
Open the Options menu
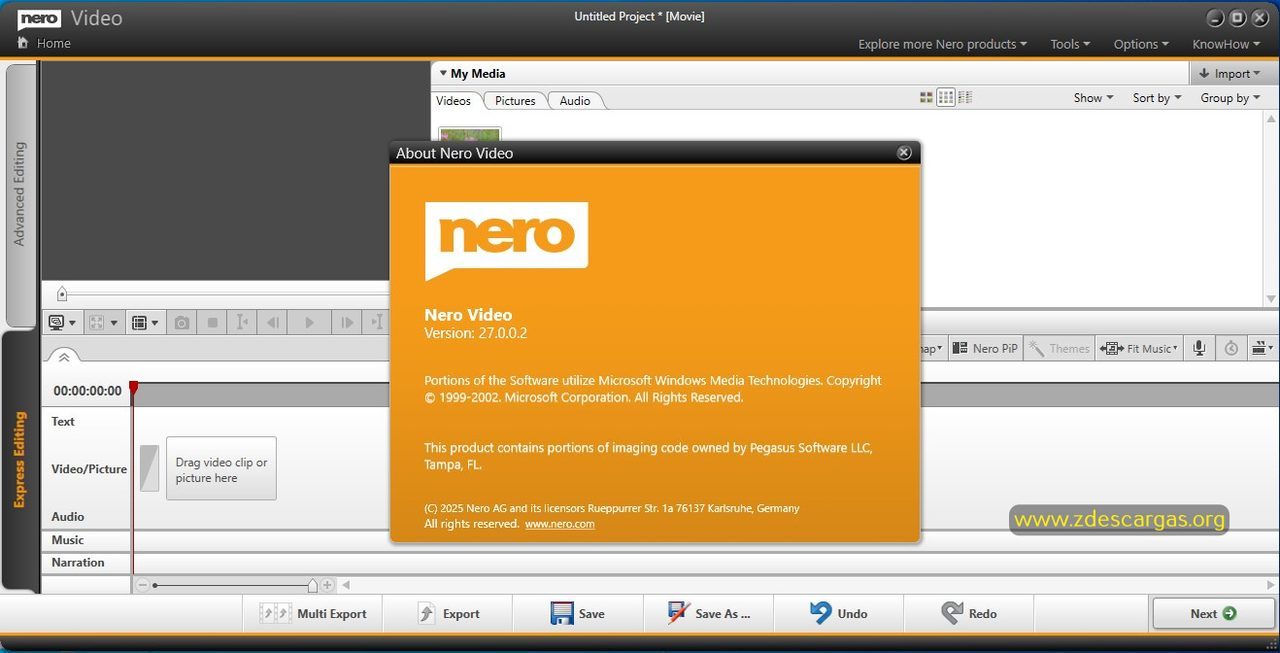click(1141, 44)
